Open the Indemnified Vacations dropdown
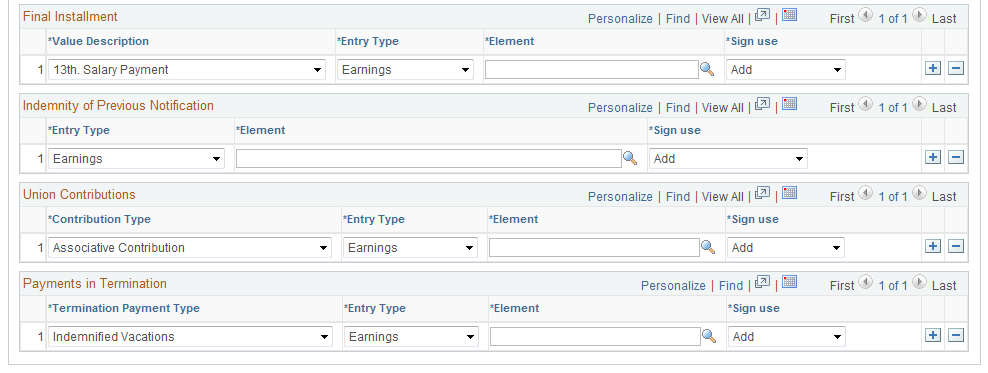 click(x=190, y=336)
